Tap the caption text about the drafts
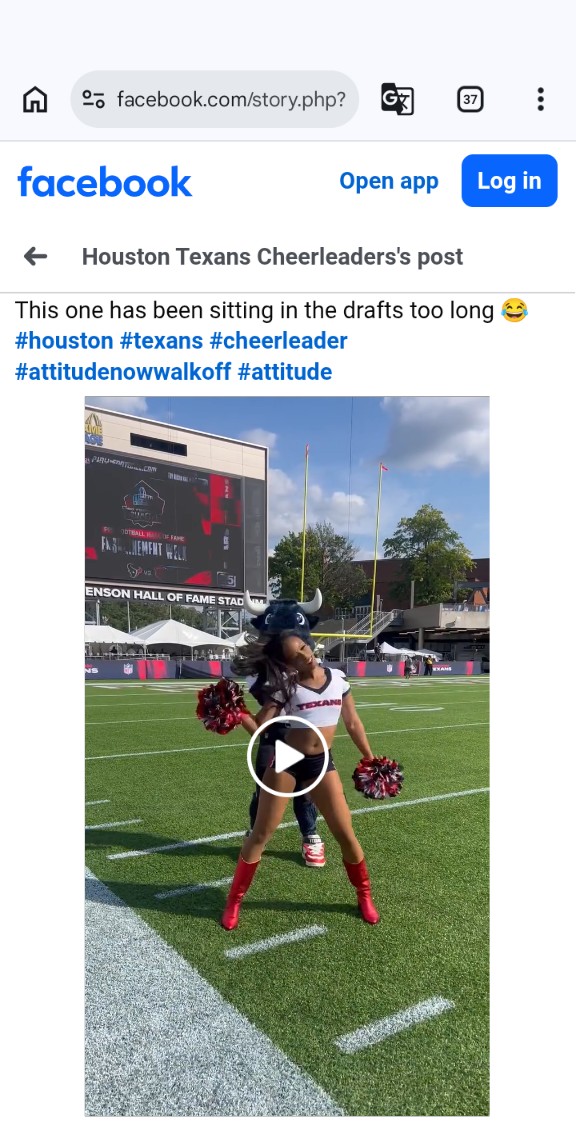Screen dimensions: 576x1122 (x=255, y=311)
